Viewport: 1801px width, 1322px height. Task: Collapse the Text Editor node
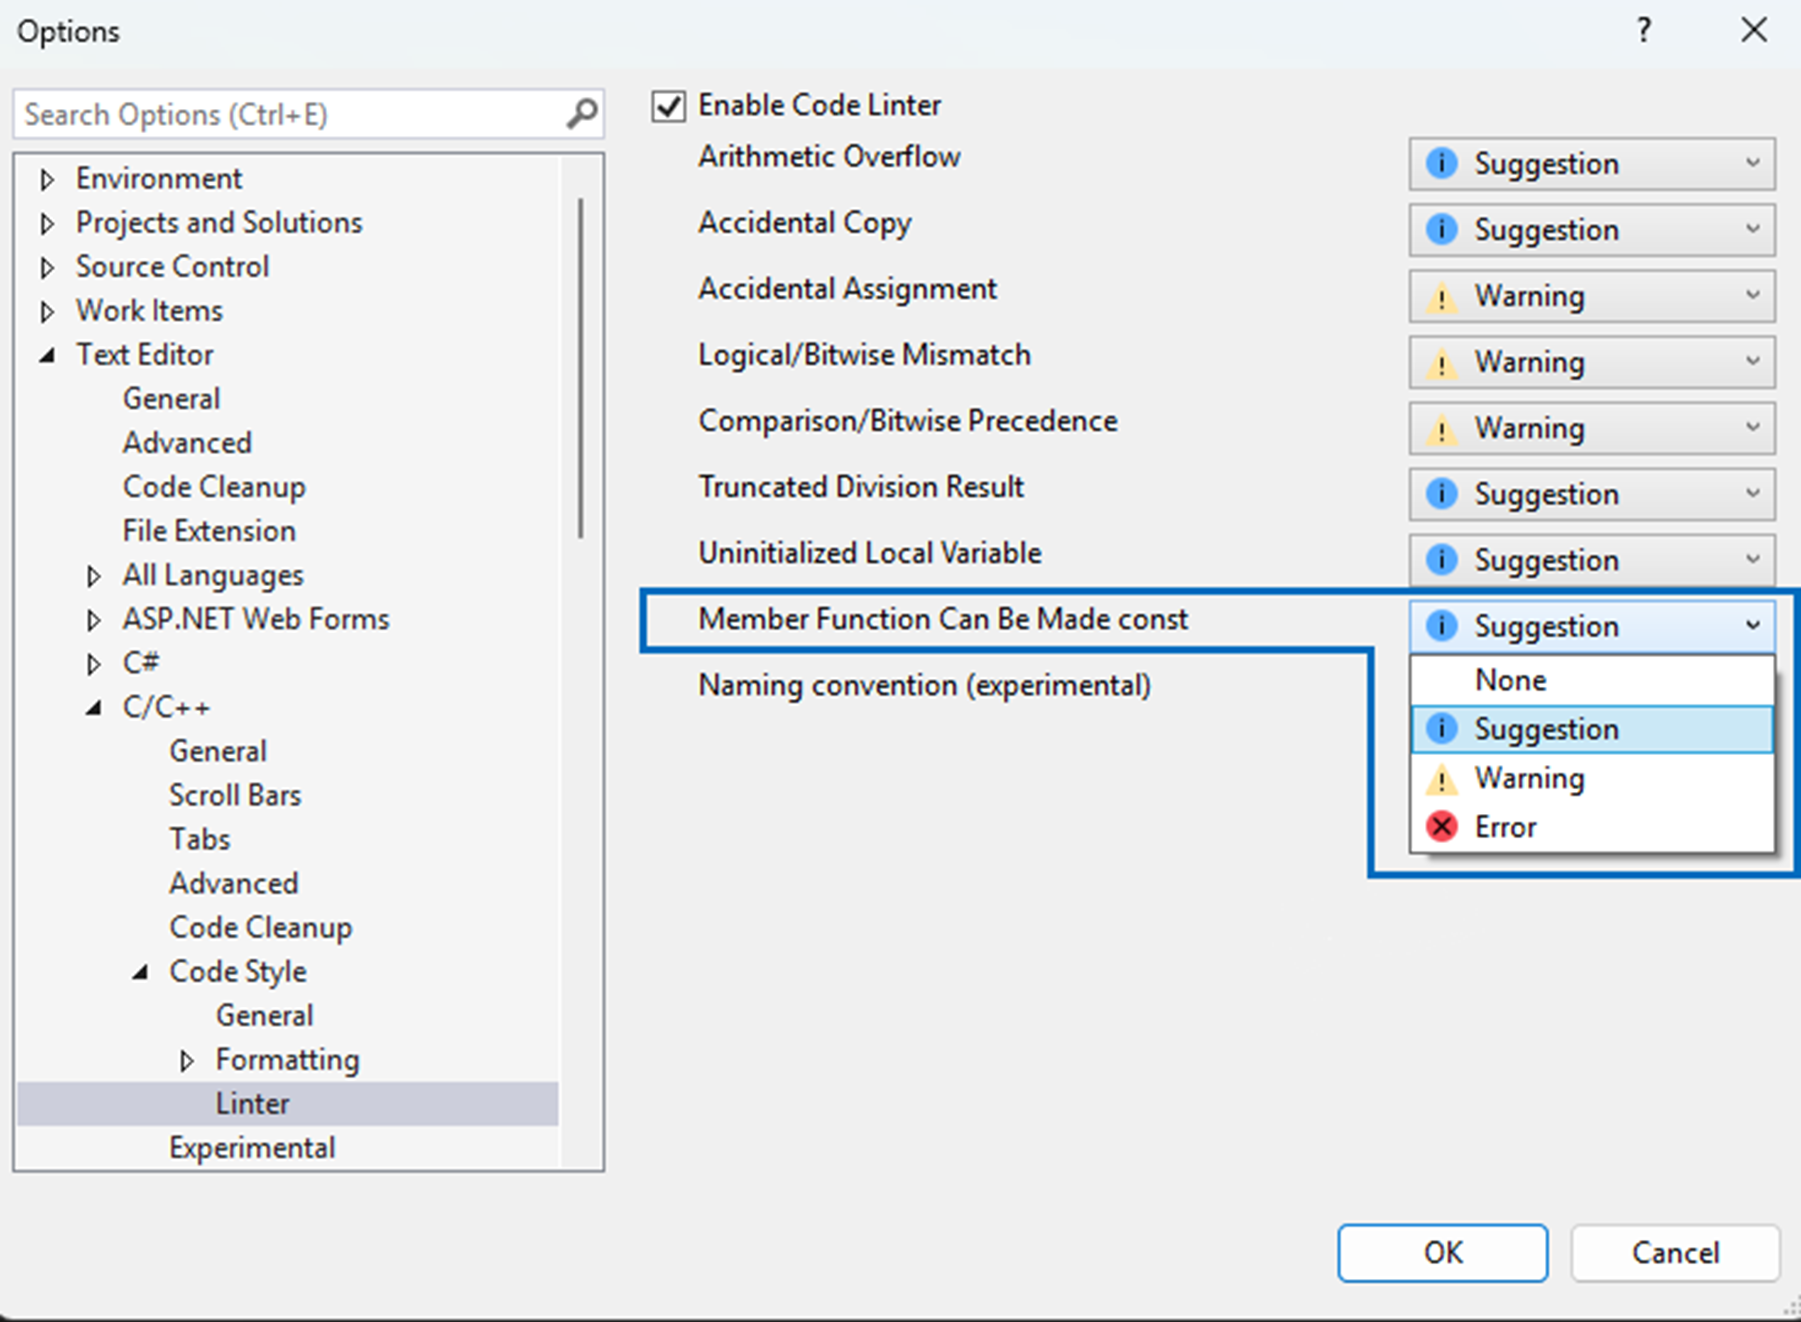tap(46, 356)
